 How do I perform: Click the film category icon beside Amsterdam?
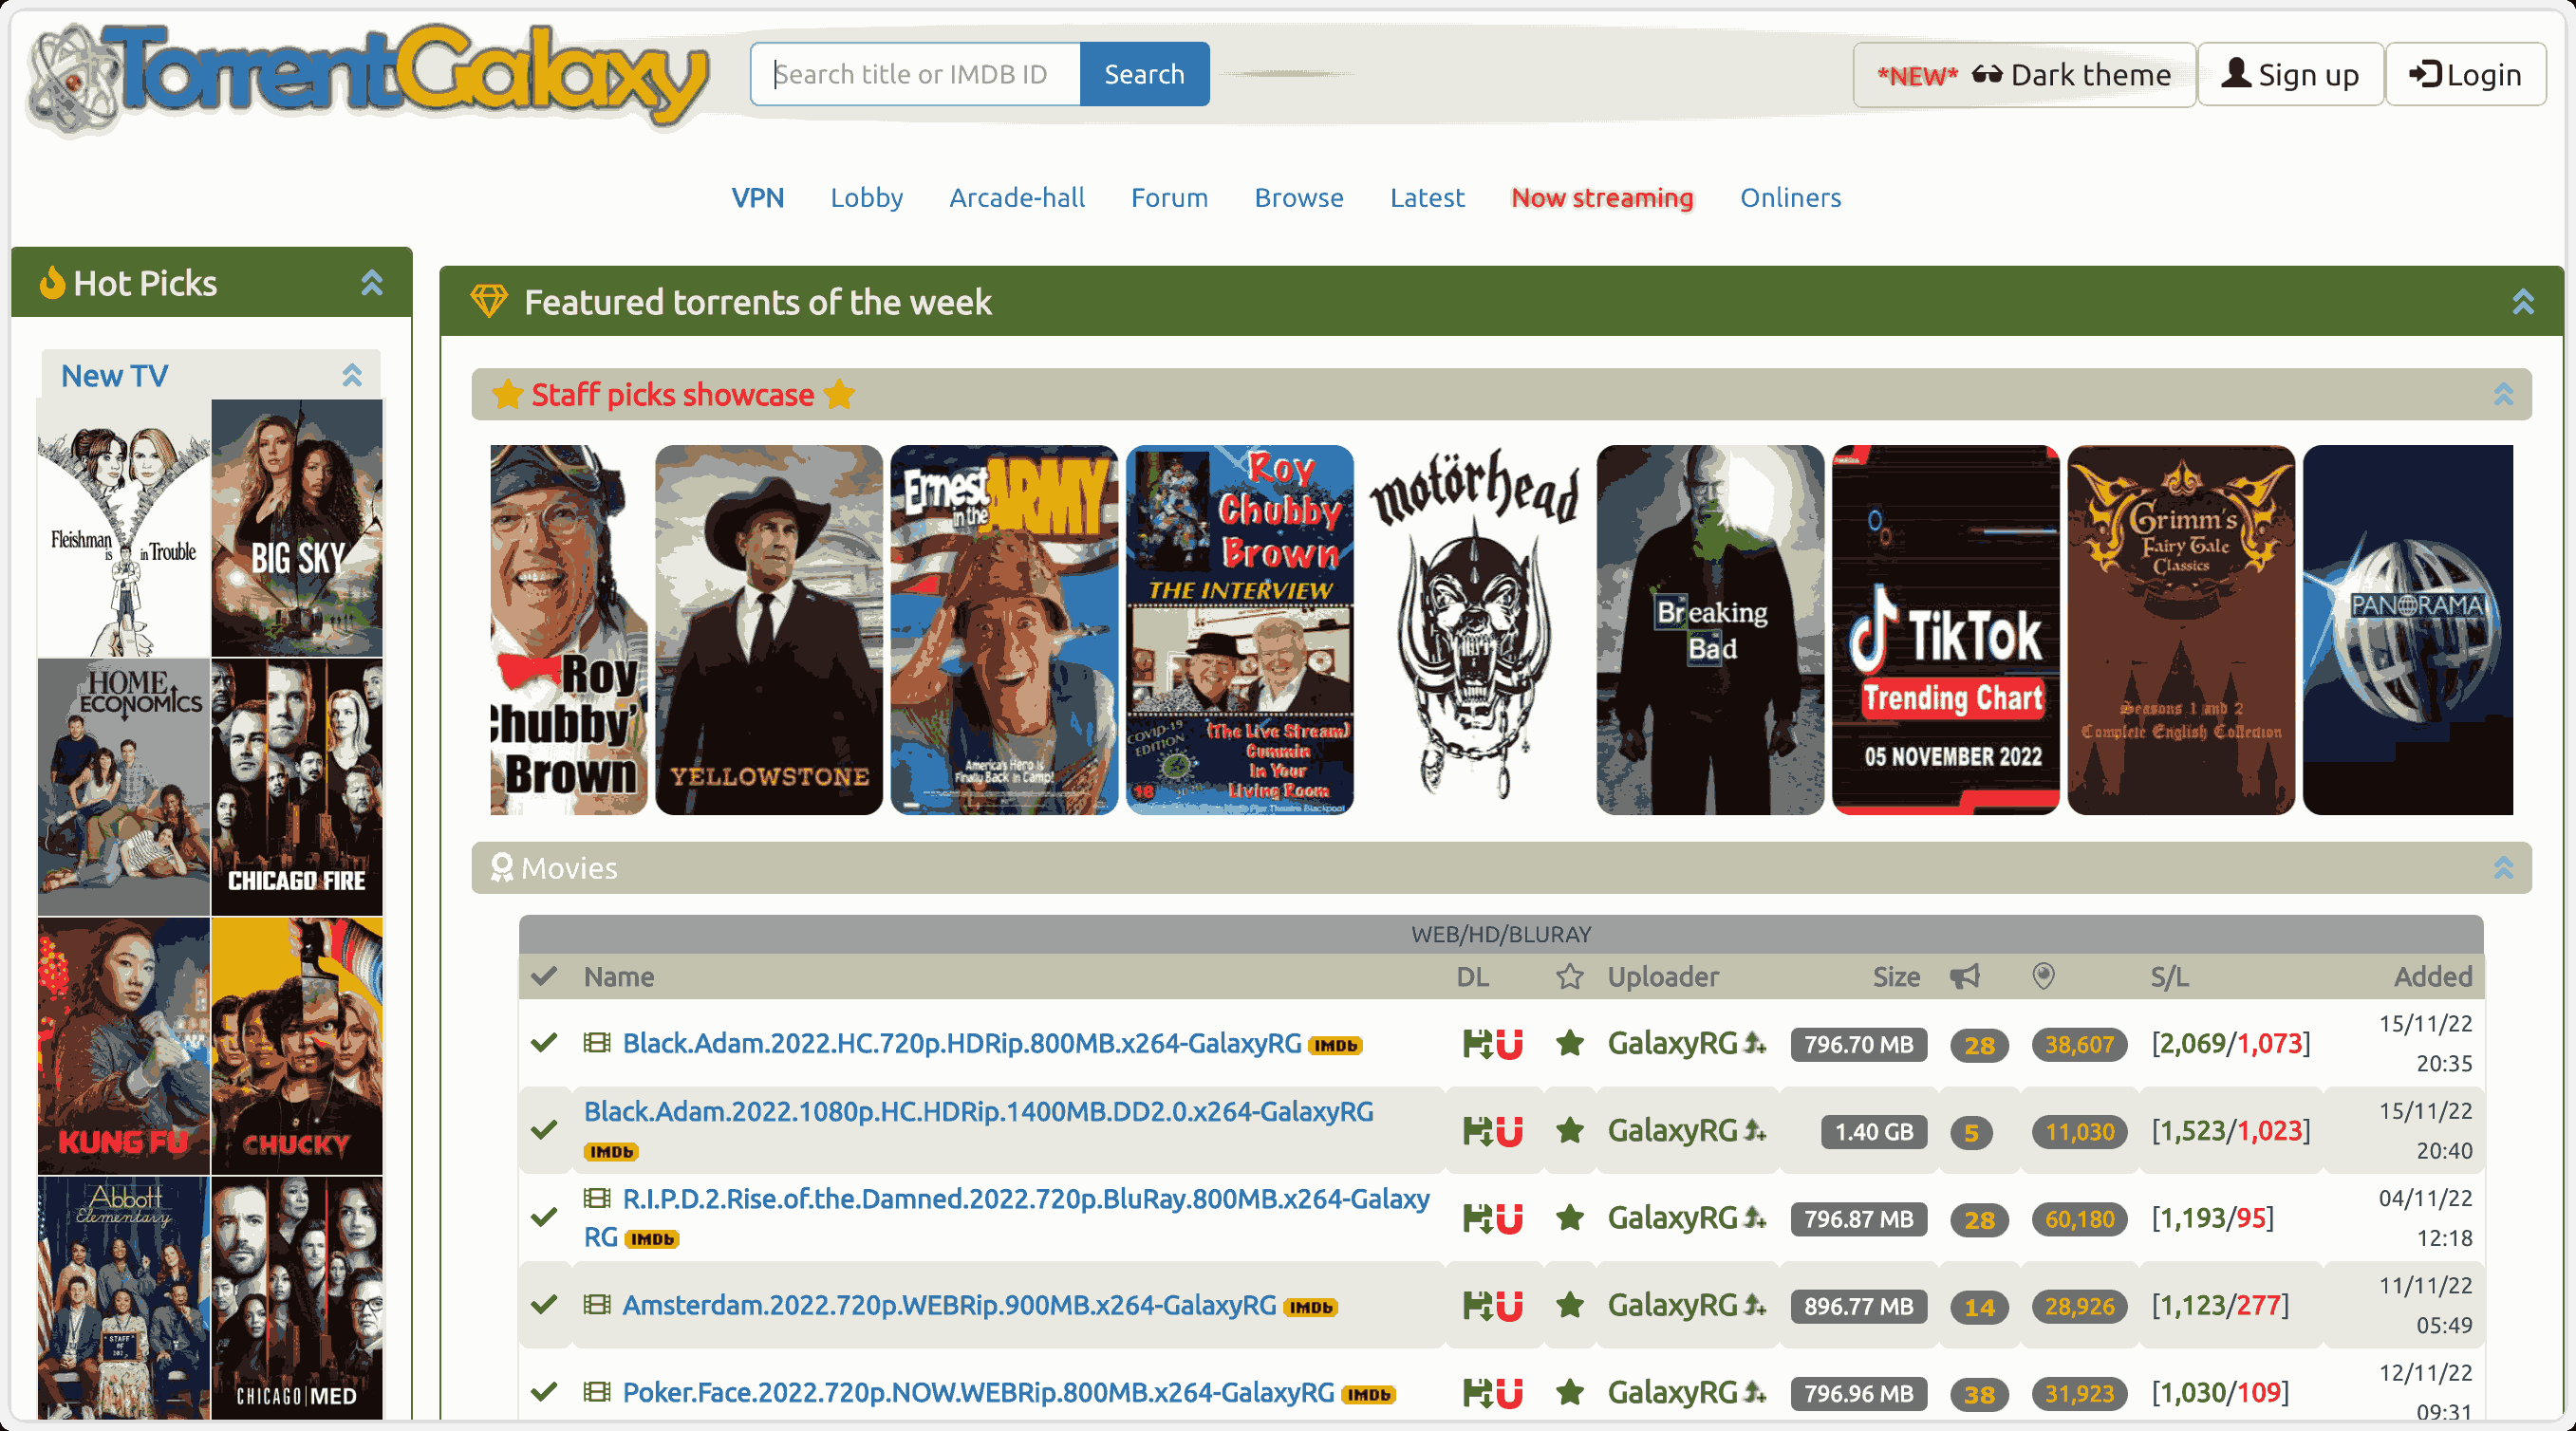click(x=597, y=1304)
